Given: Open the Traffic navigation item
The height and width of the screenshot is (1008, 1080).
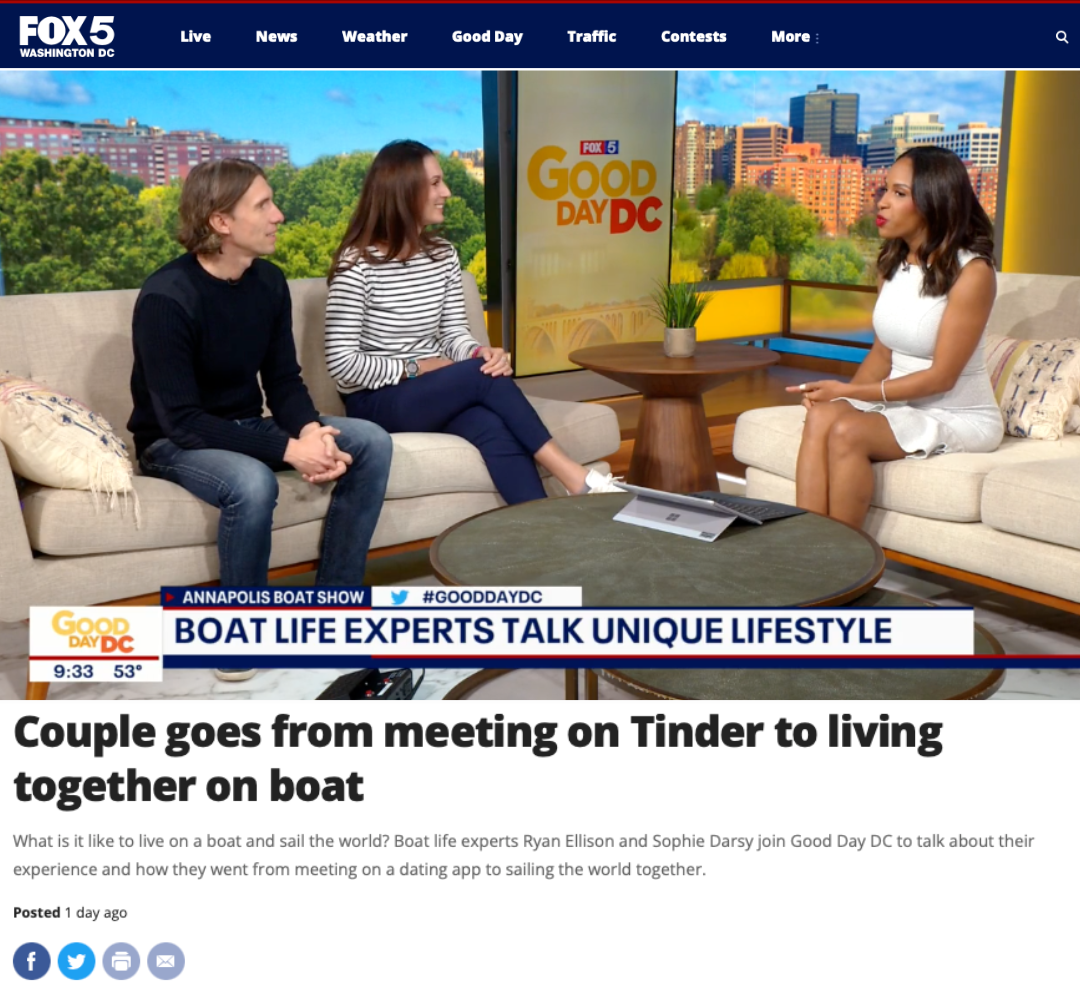Looking at the screenshot, I should 592,37.
